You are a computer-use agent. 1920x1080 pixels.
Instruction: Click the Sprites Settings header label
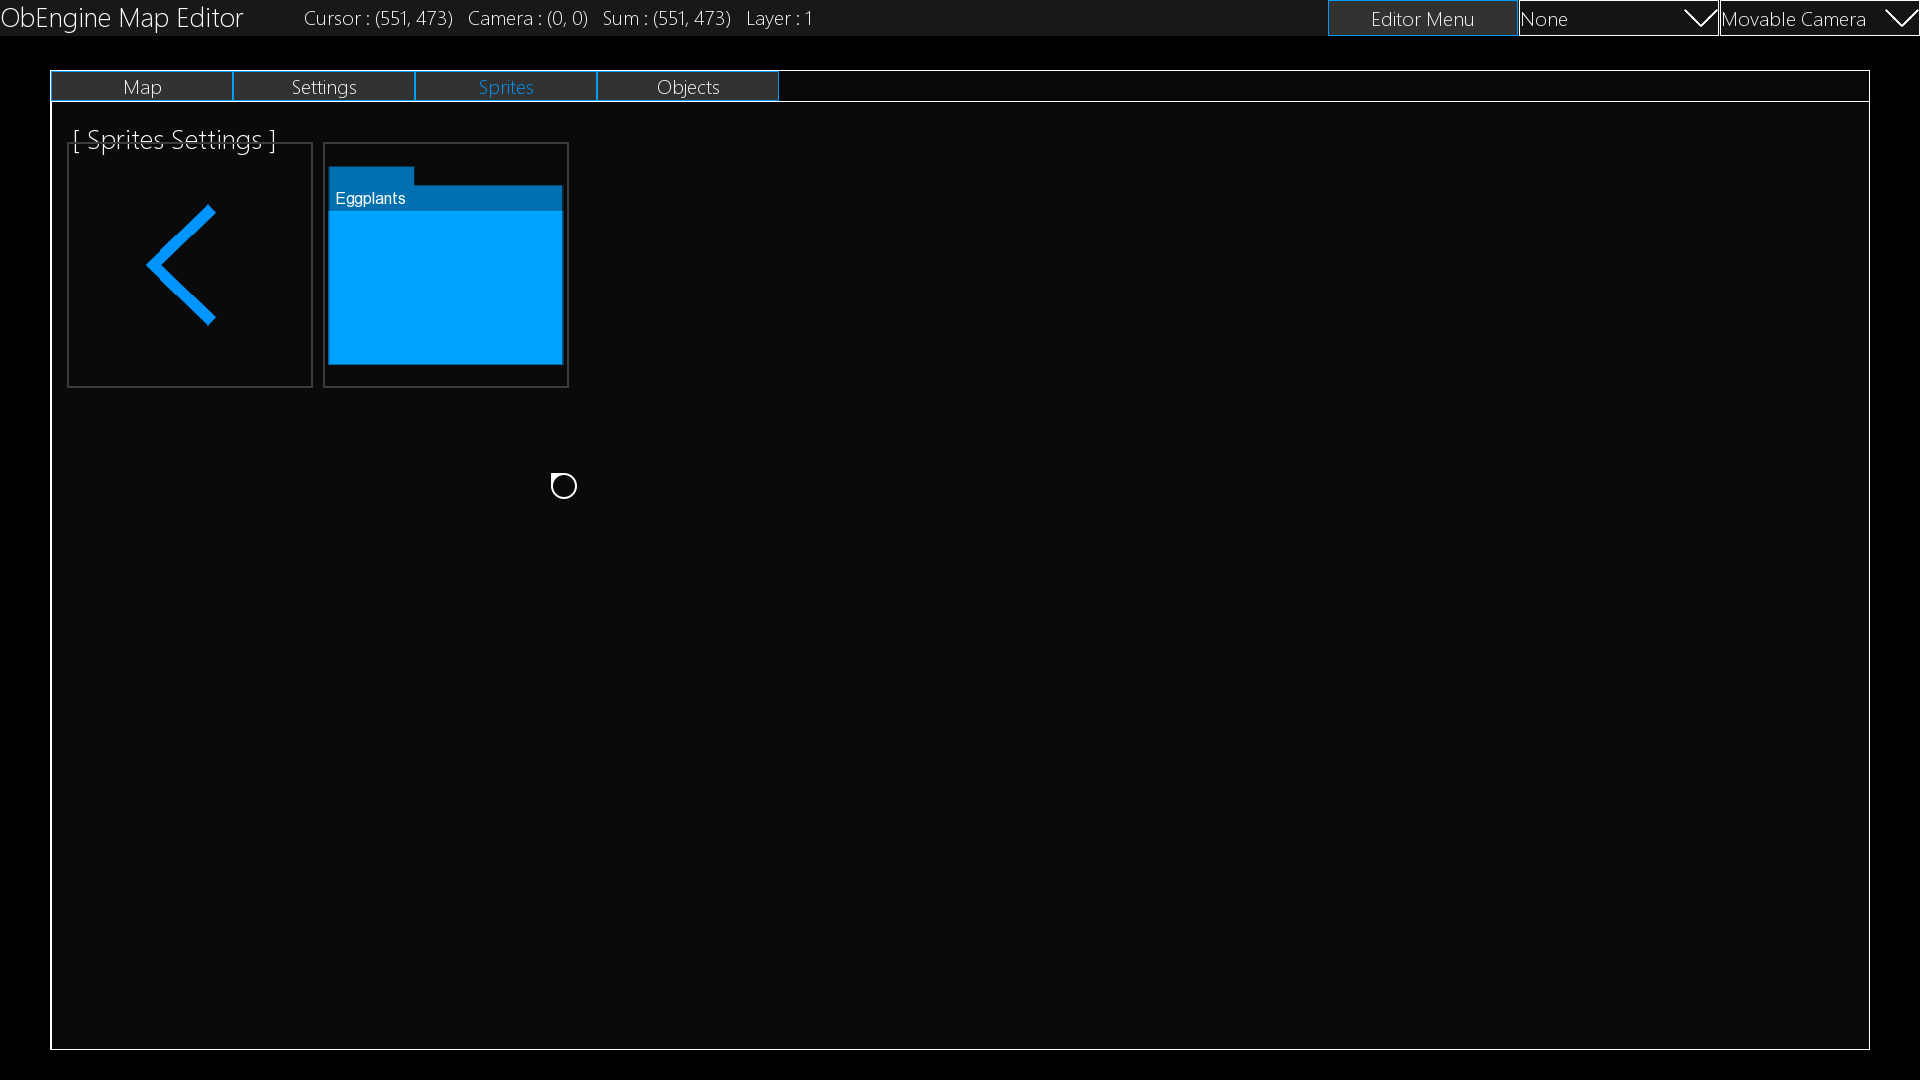(x=174, y=140)
